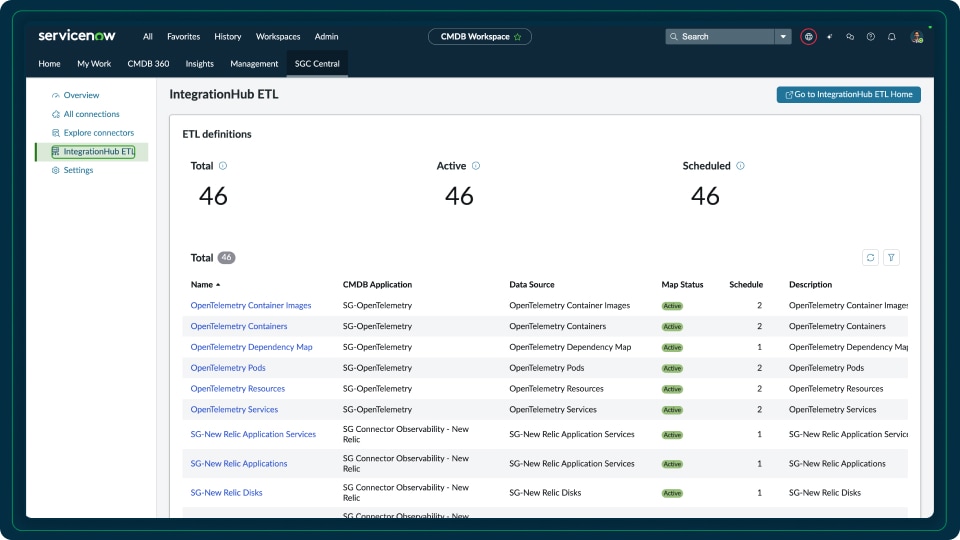The height and width of the screenshot is (540, 960).
Task: Select Overview in the sidebar
Action: tap(81, 96)
